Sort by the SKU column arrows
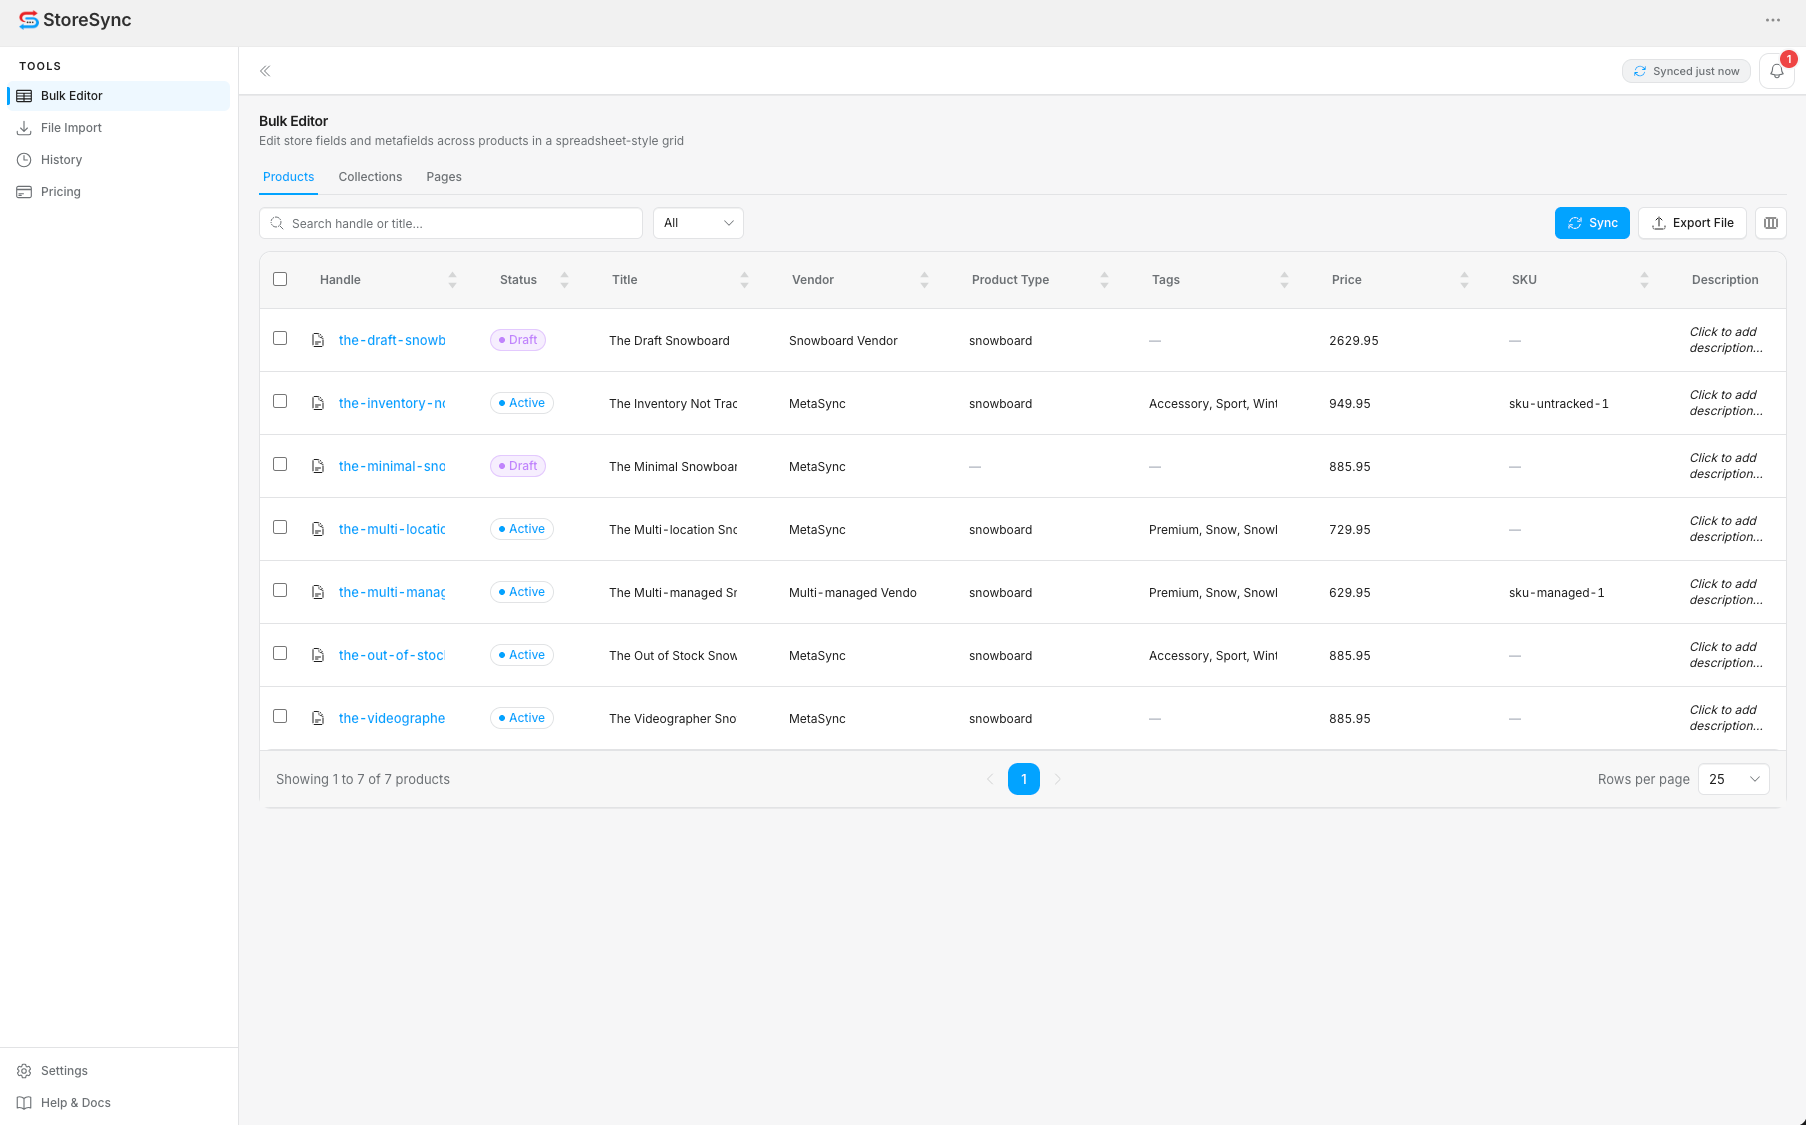This screenshot has width=1806, height=1125. [1644, 280]
